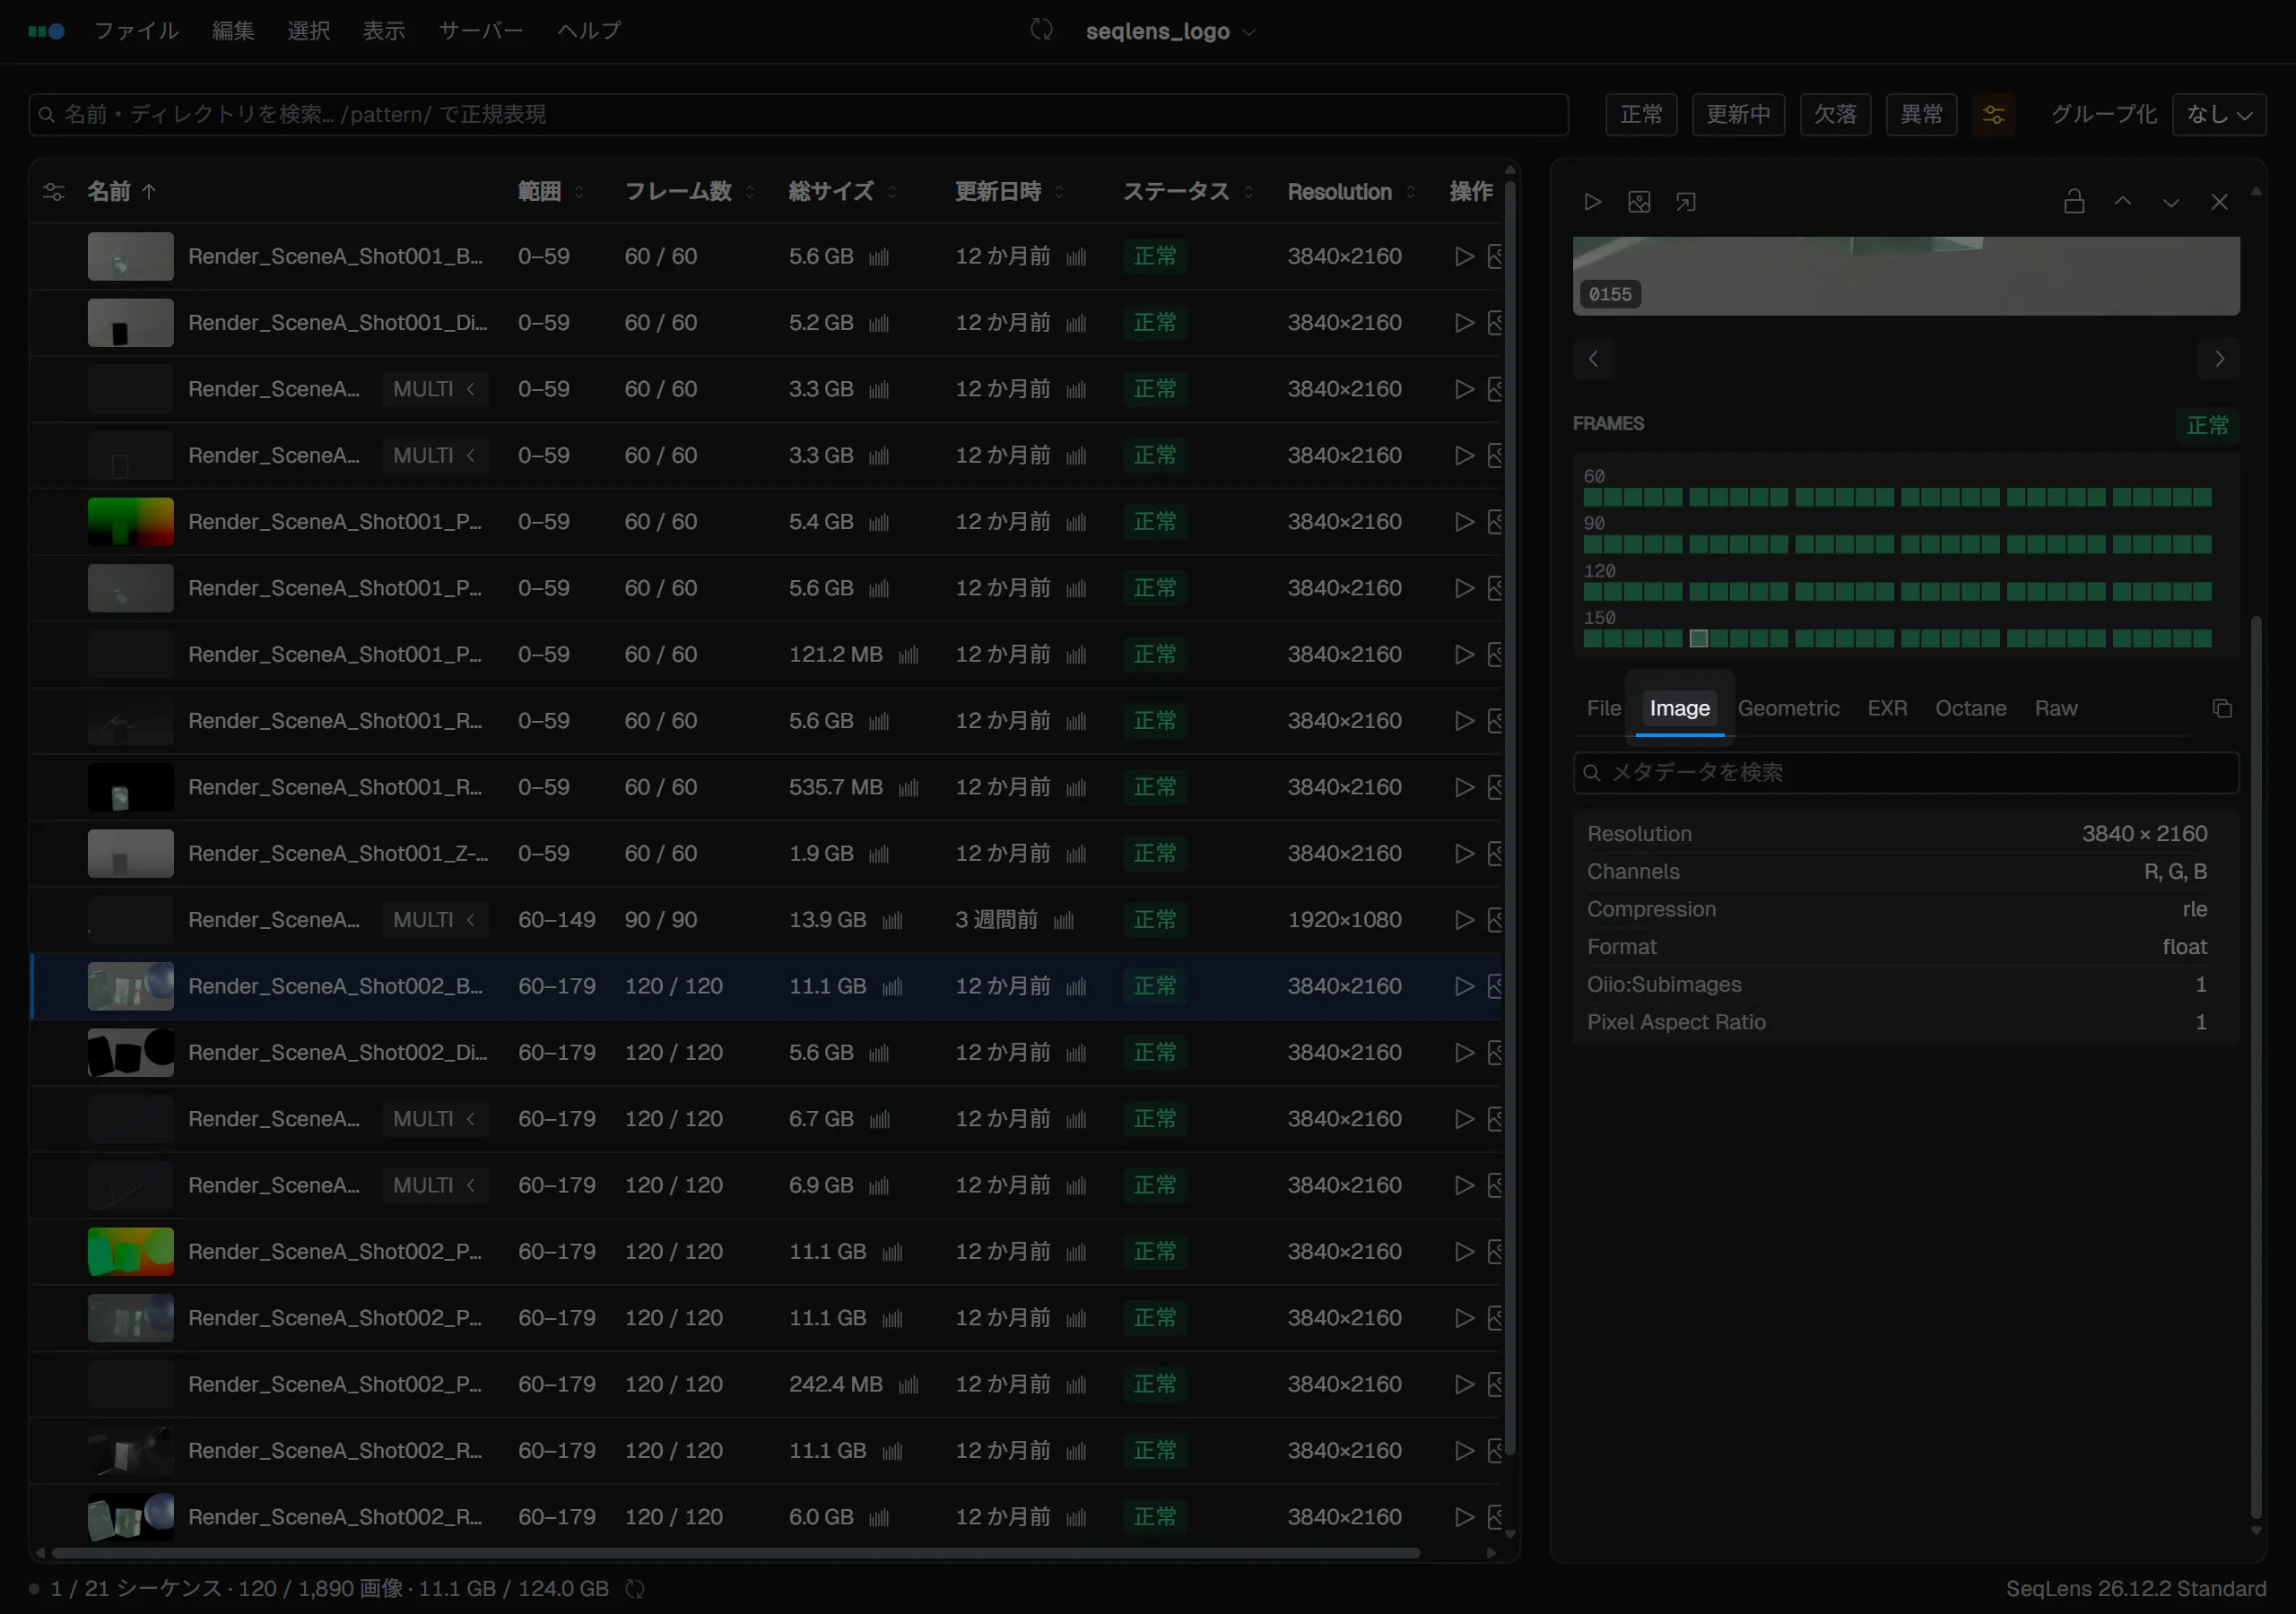Click size histogram icon beside 121.2 MB
Image resolution: width=2296 pixels, height=1614 pixels.
[908, 655]
